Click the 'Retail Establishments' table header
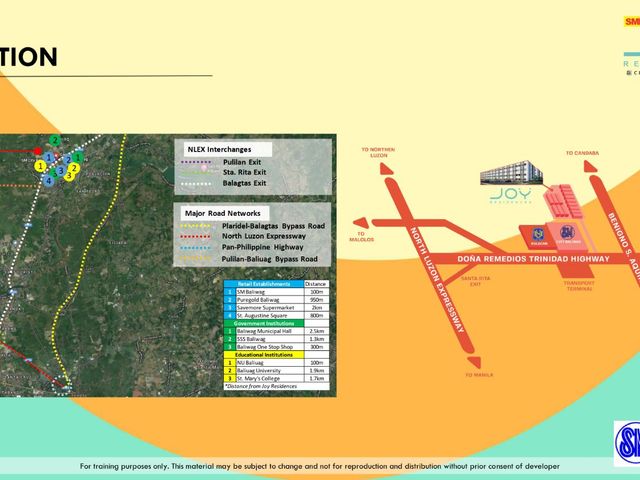The height and width of the screenshot is (480, 640). [x=264, y=284]
